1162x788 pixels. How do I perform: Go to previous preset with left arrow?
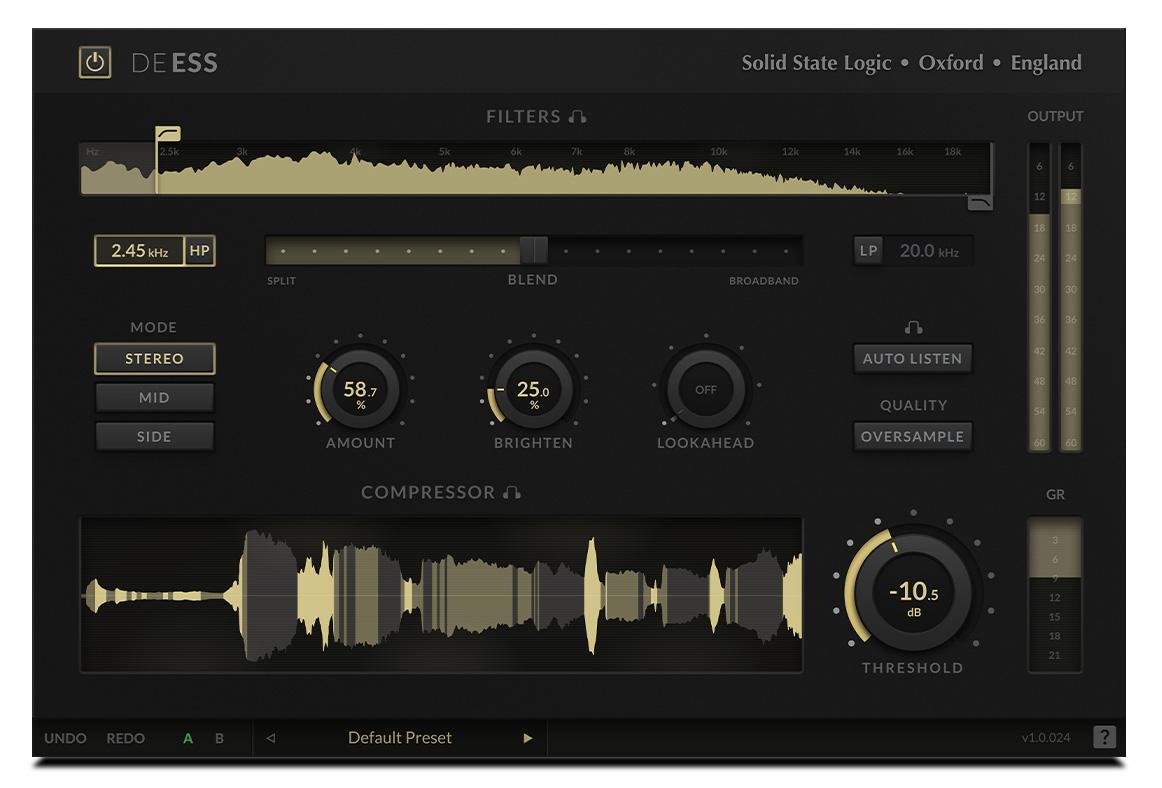tap(270, 738)
